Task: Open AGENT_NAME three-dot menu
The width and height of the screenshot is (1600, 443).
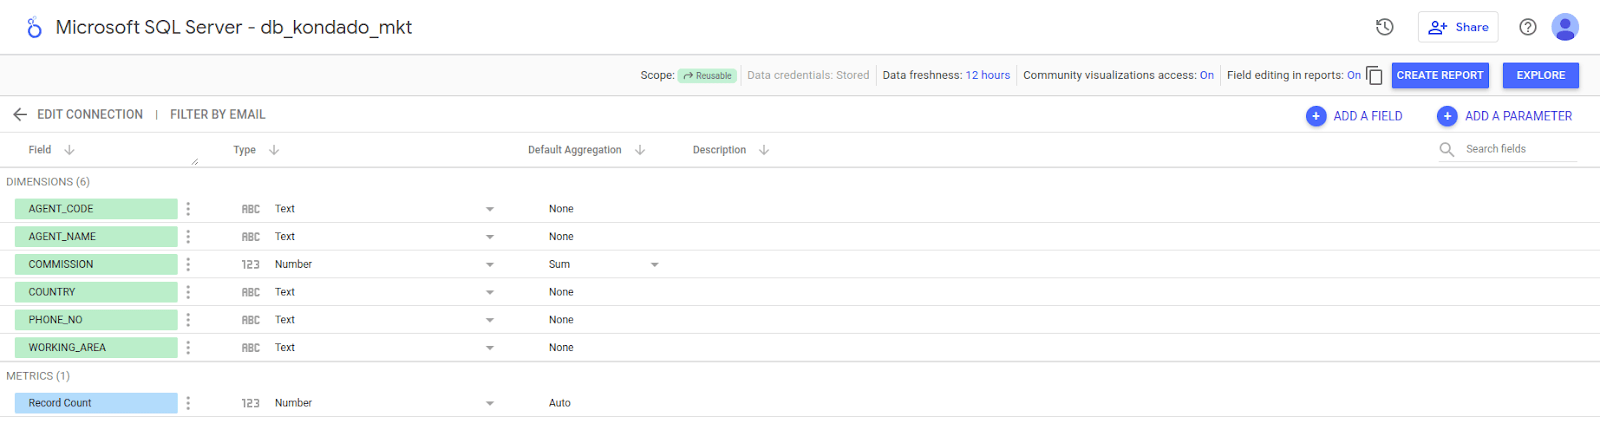Action: (188, 237)
